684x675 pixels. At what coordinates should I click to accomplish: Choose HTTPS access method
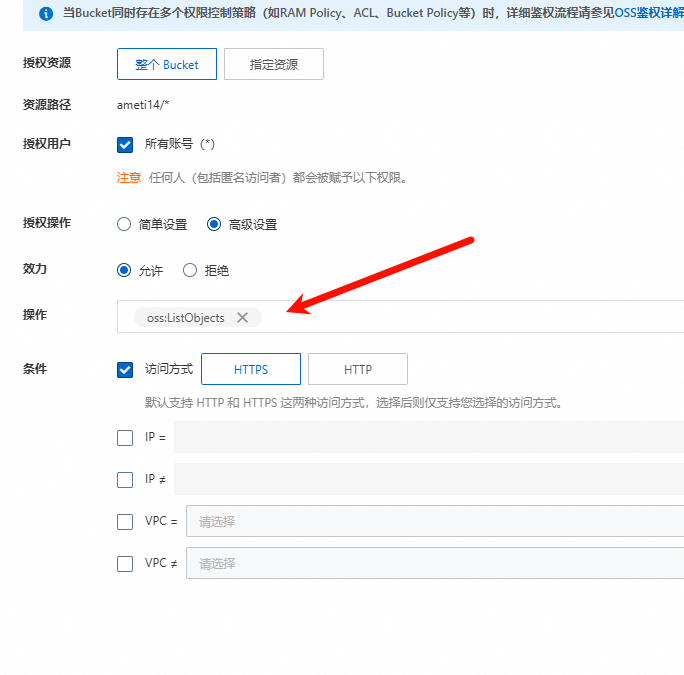coord(251,369)
